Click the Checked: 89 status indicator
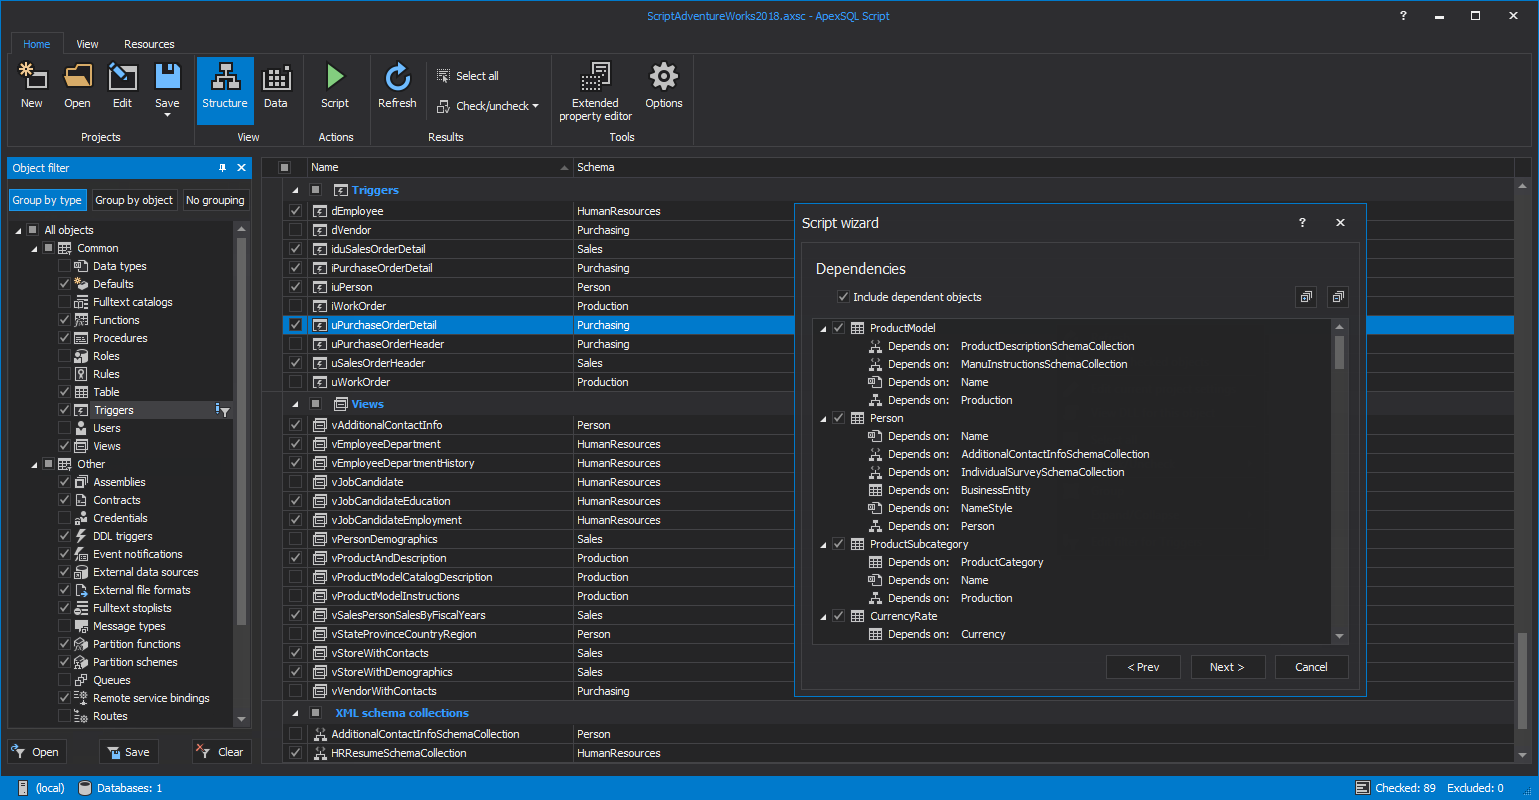Viewport: 1539px width, 800px height. [x=1396, y=788]
